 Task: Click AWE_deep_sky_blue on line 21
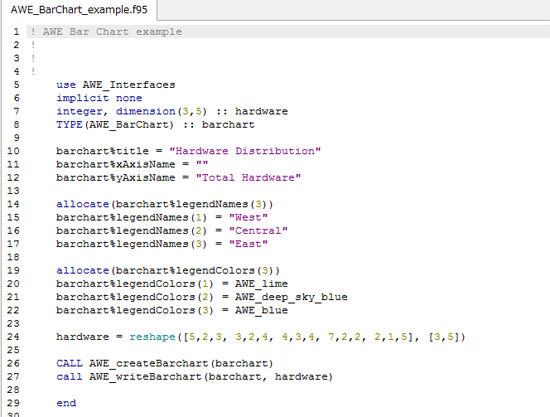[291, 297]
